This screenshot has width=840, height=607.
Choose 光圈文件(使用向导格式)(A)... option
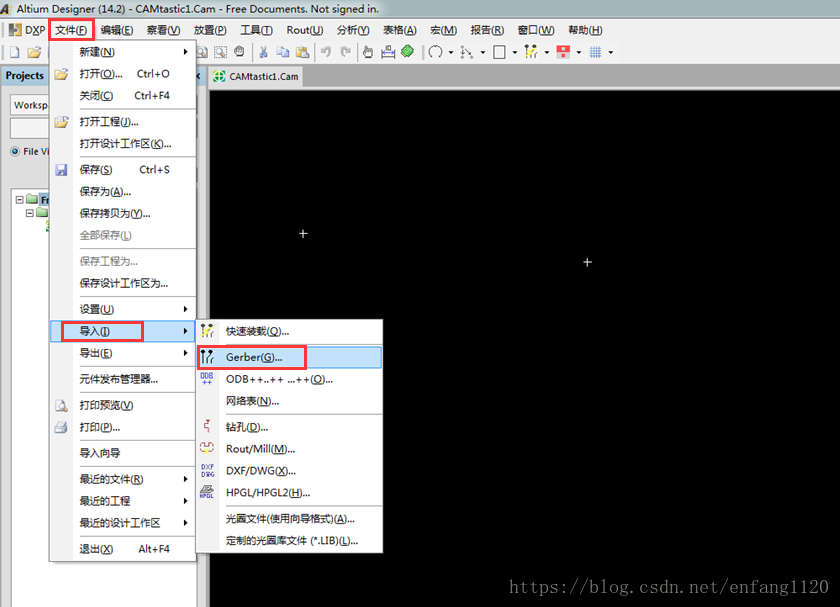point(289,519)
